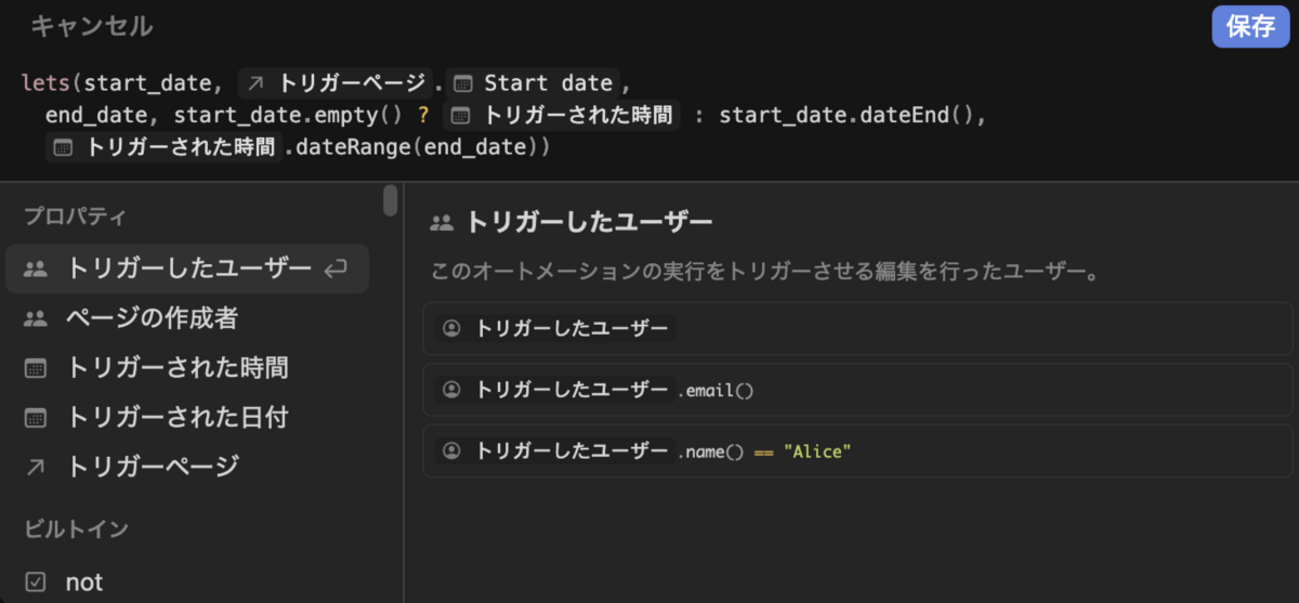Click checkbox icon beside not

click(x=35, y=582)
